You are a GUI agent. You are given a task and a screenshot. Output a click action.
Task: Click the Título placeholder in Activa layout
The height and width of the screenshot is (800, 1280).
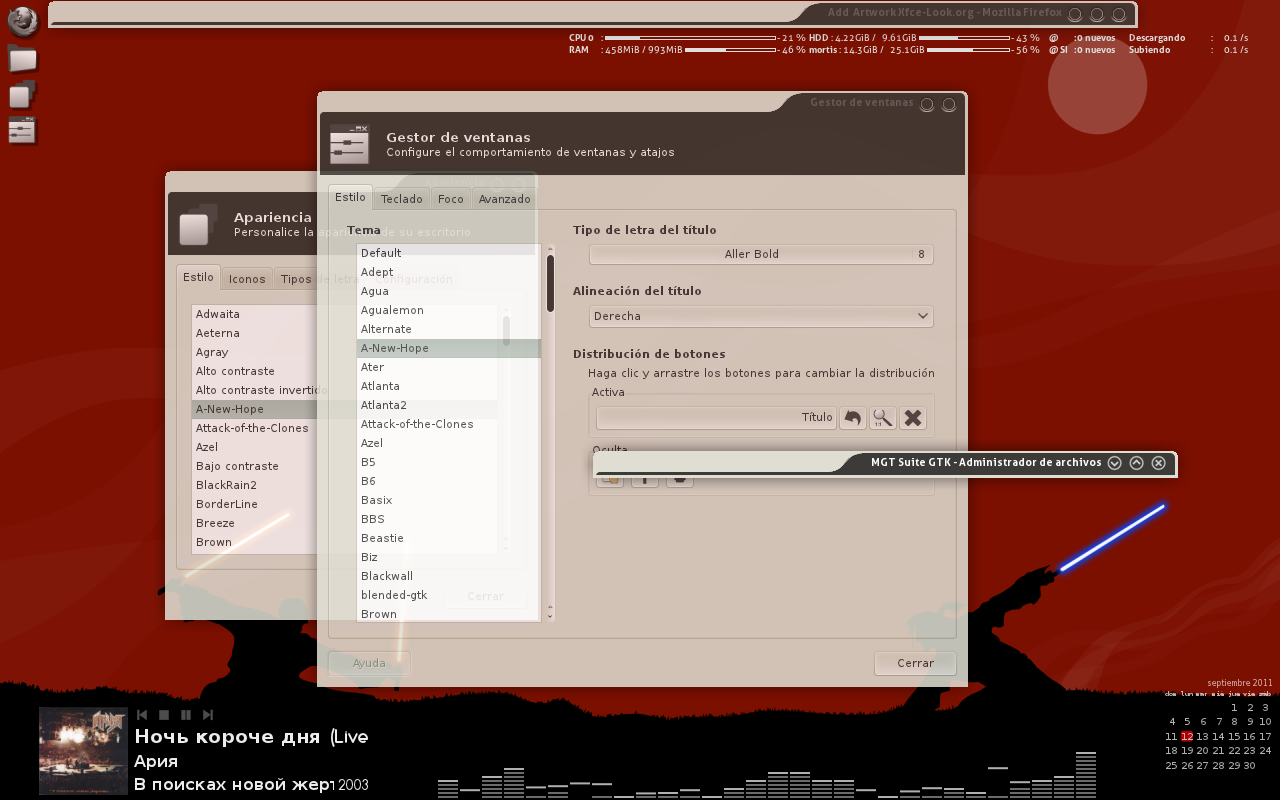716,418
